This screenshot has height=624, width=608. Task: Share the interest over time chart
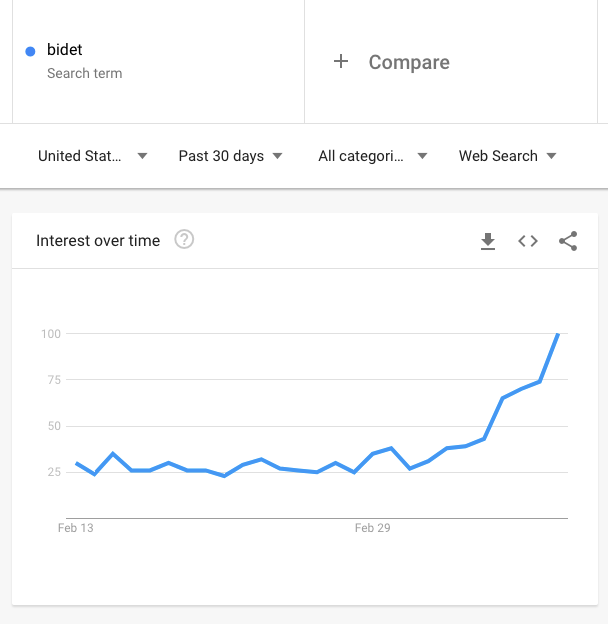pos(568,241)
